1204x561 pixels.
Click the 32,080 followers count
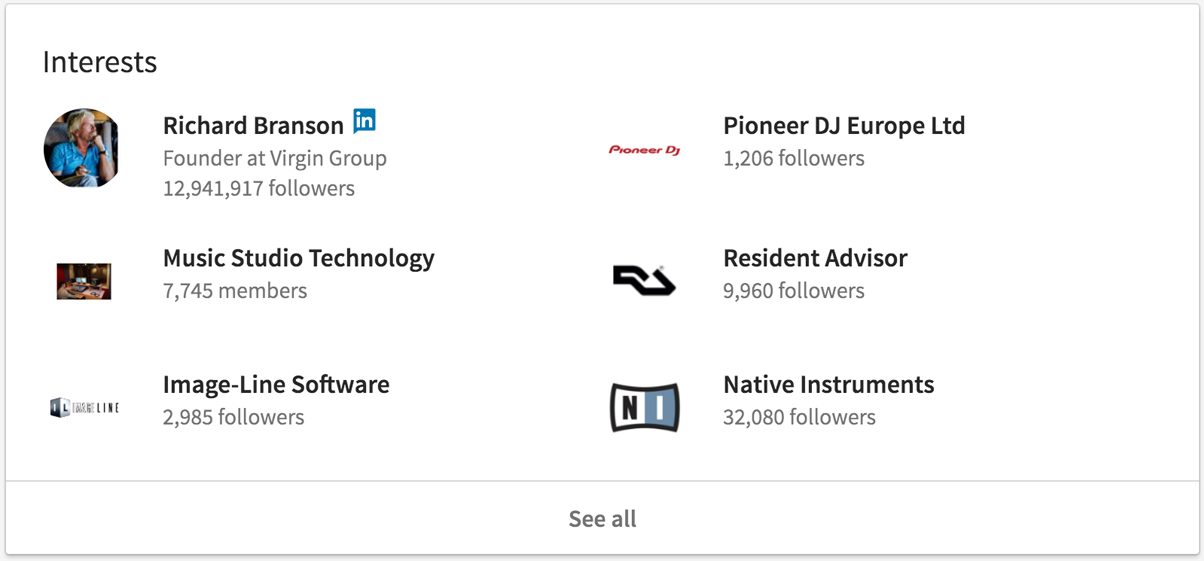pyautogui.click(x=799, y=417)
